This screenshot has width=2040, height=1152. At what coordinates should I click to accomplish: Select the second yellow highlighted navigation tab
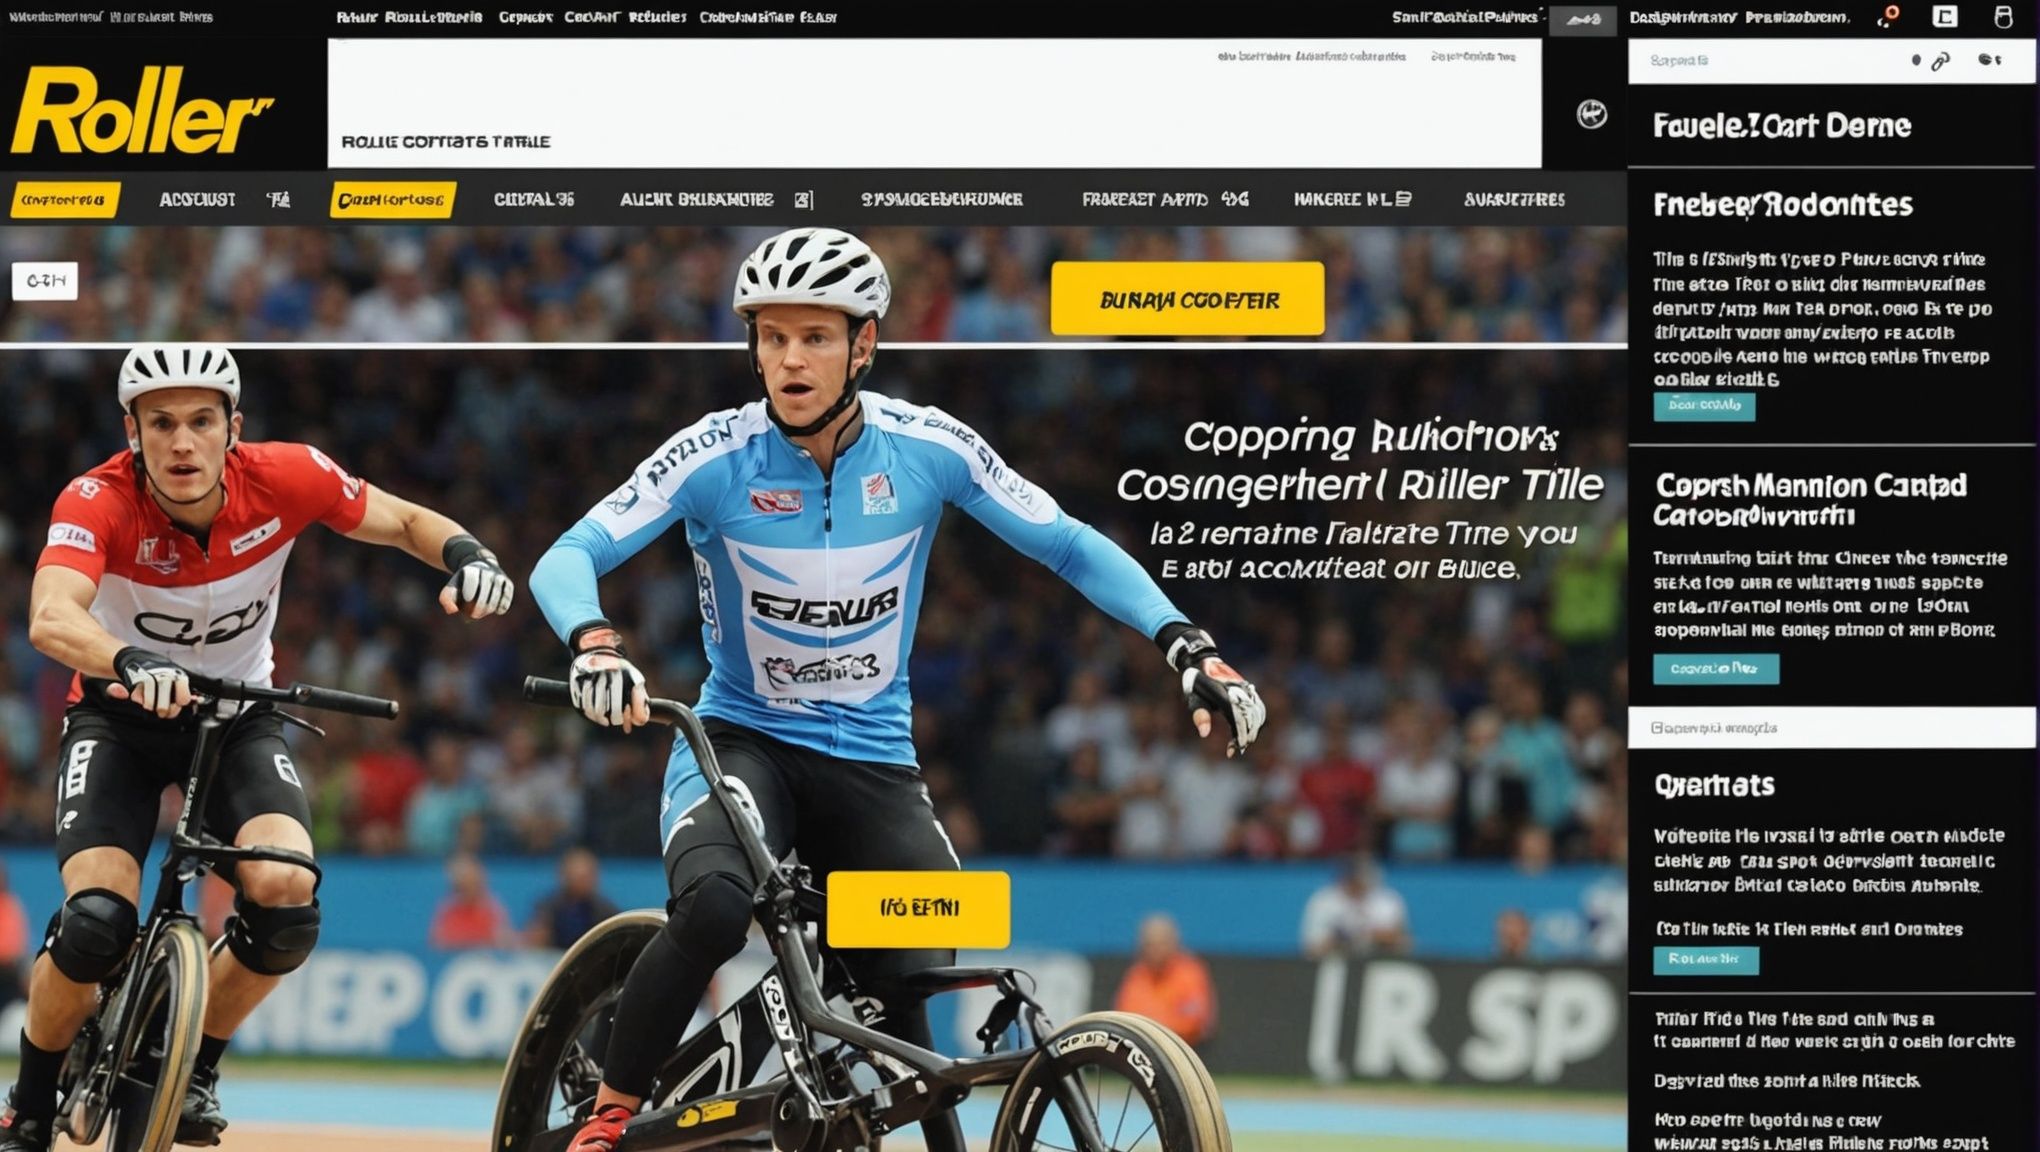coord(393,200)
